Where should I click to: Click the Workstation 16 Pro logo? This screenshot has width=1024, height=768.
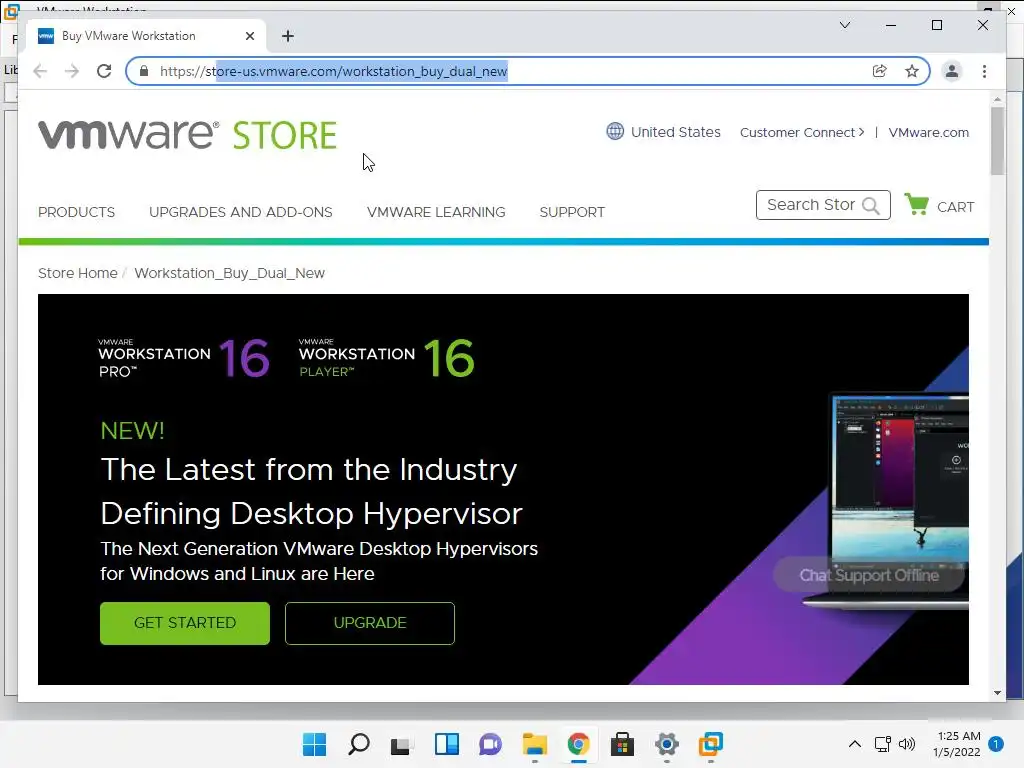(x=184, y=358)
